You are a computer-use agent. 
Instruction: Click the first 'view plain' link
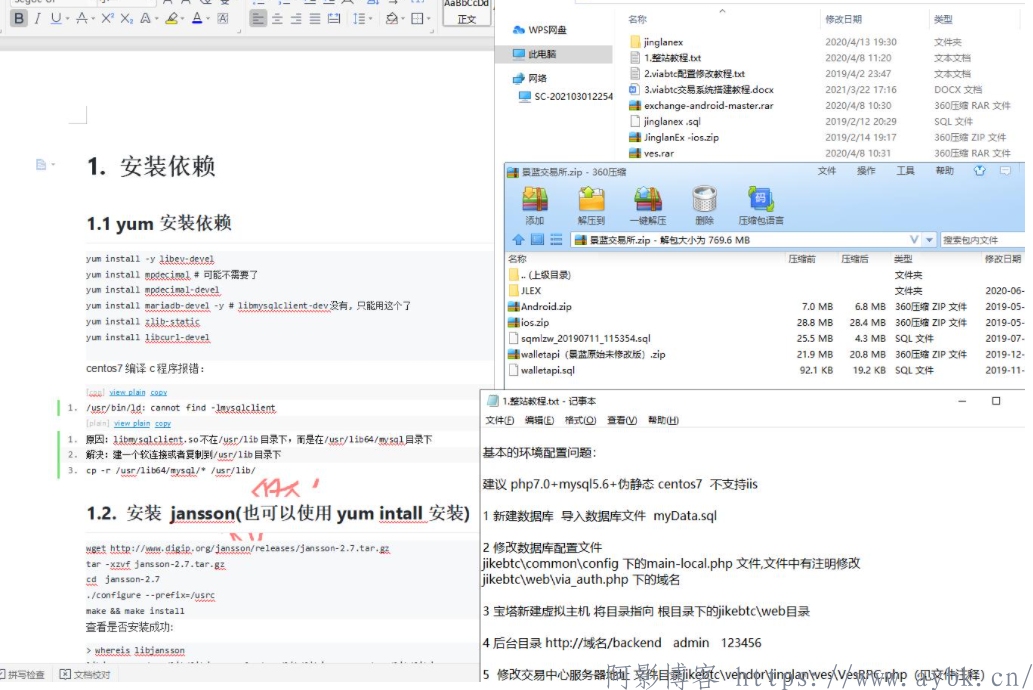coord(127,392)
